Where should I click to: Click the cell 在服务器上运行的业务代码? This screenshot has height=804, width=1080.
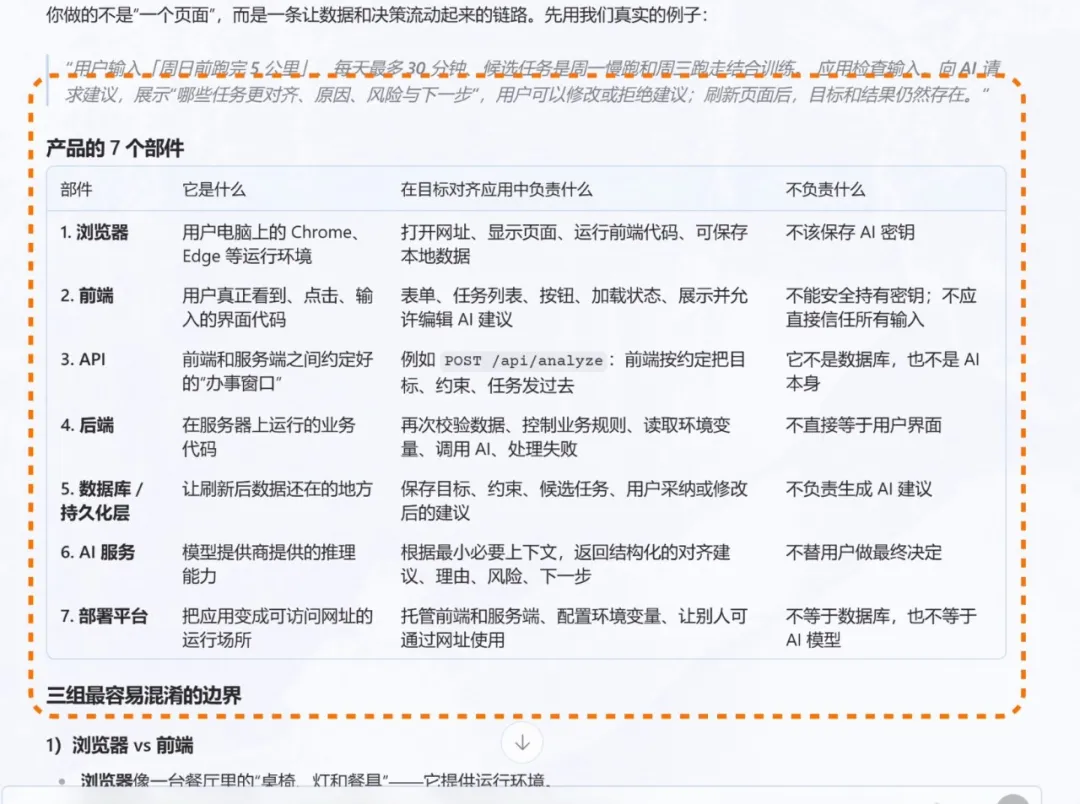coord(269,437)
